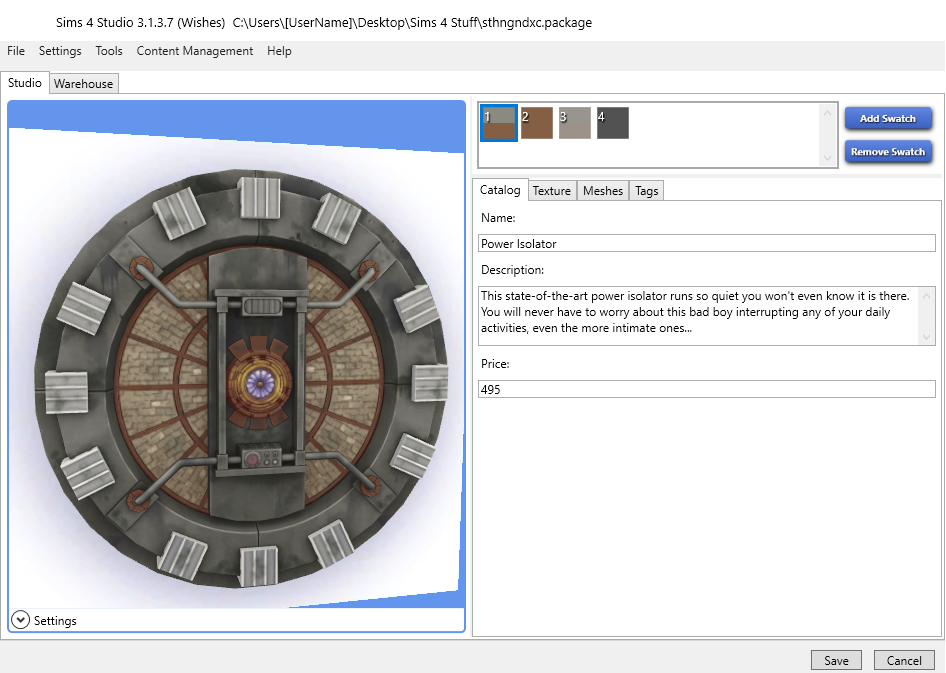Save the package changes

click(836, 660)
